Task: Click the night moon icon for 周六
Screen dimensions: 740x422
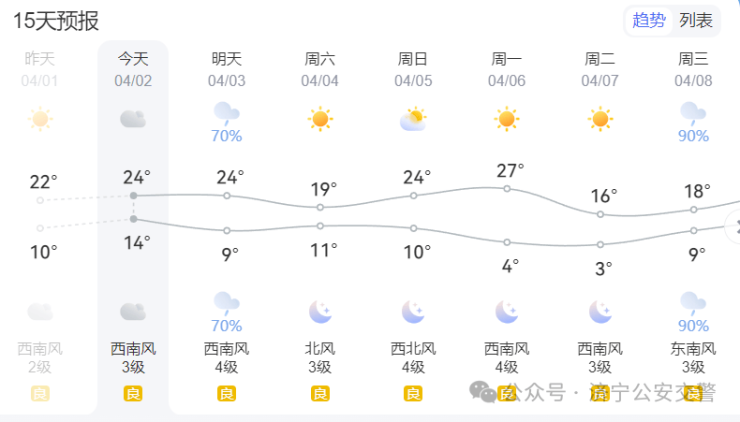Action: (320, 312)
